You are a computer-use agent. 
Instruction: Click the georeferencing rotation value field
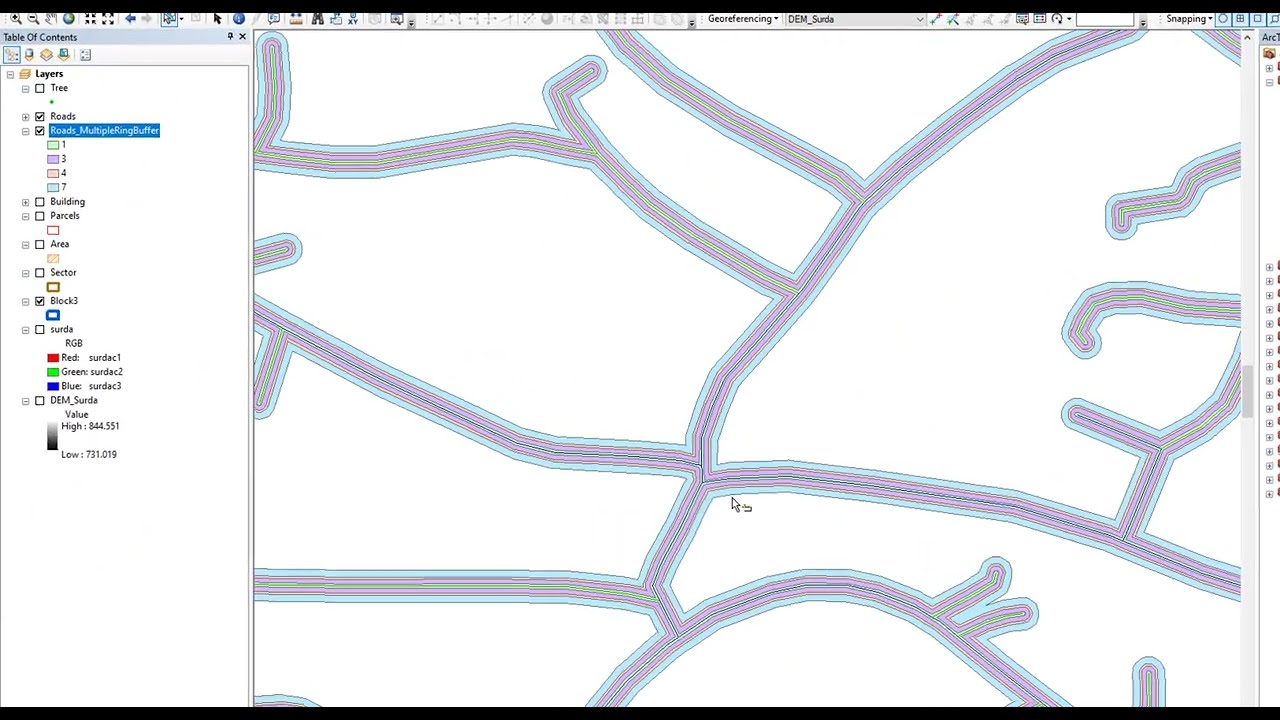pyautogui.click(x=1105, y=19)
